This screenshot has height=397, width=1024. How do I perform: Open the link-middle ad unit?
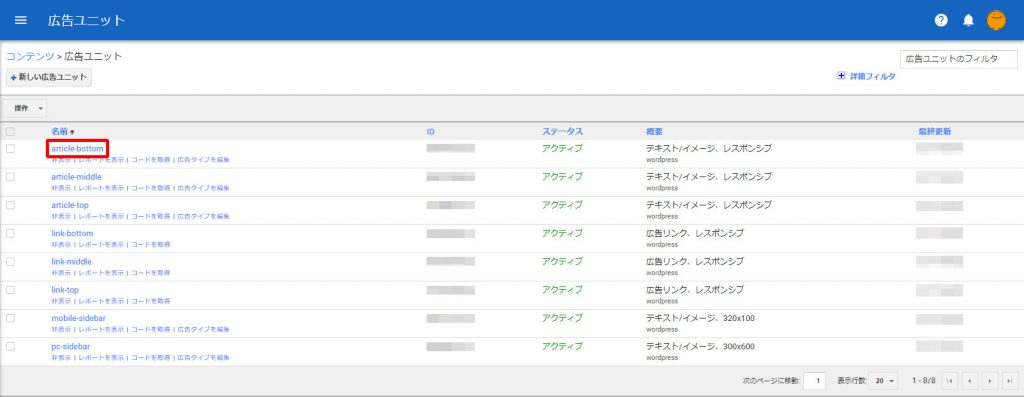coord(71,261)
